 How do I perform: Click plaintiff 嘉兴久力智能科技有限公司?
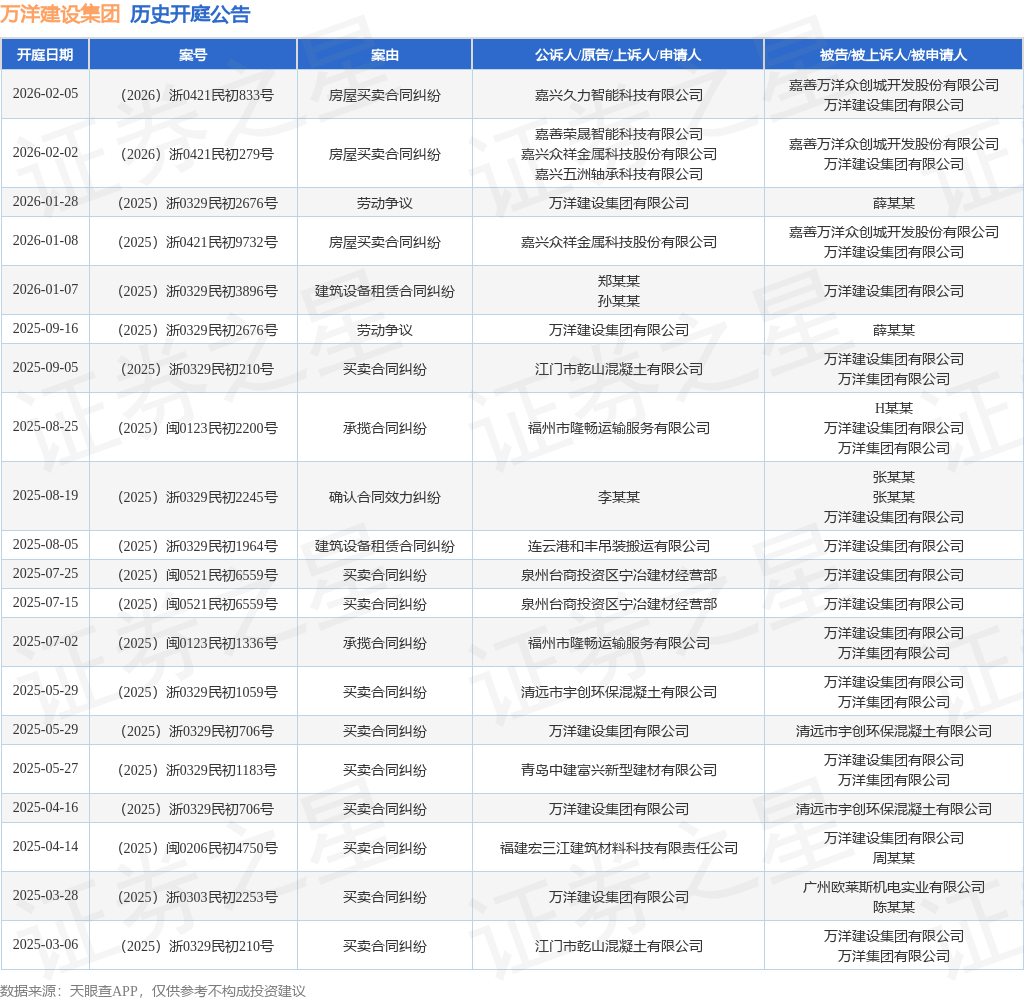pyautogui.click(x=618, y=95)
